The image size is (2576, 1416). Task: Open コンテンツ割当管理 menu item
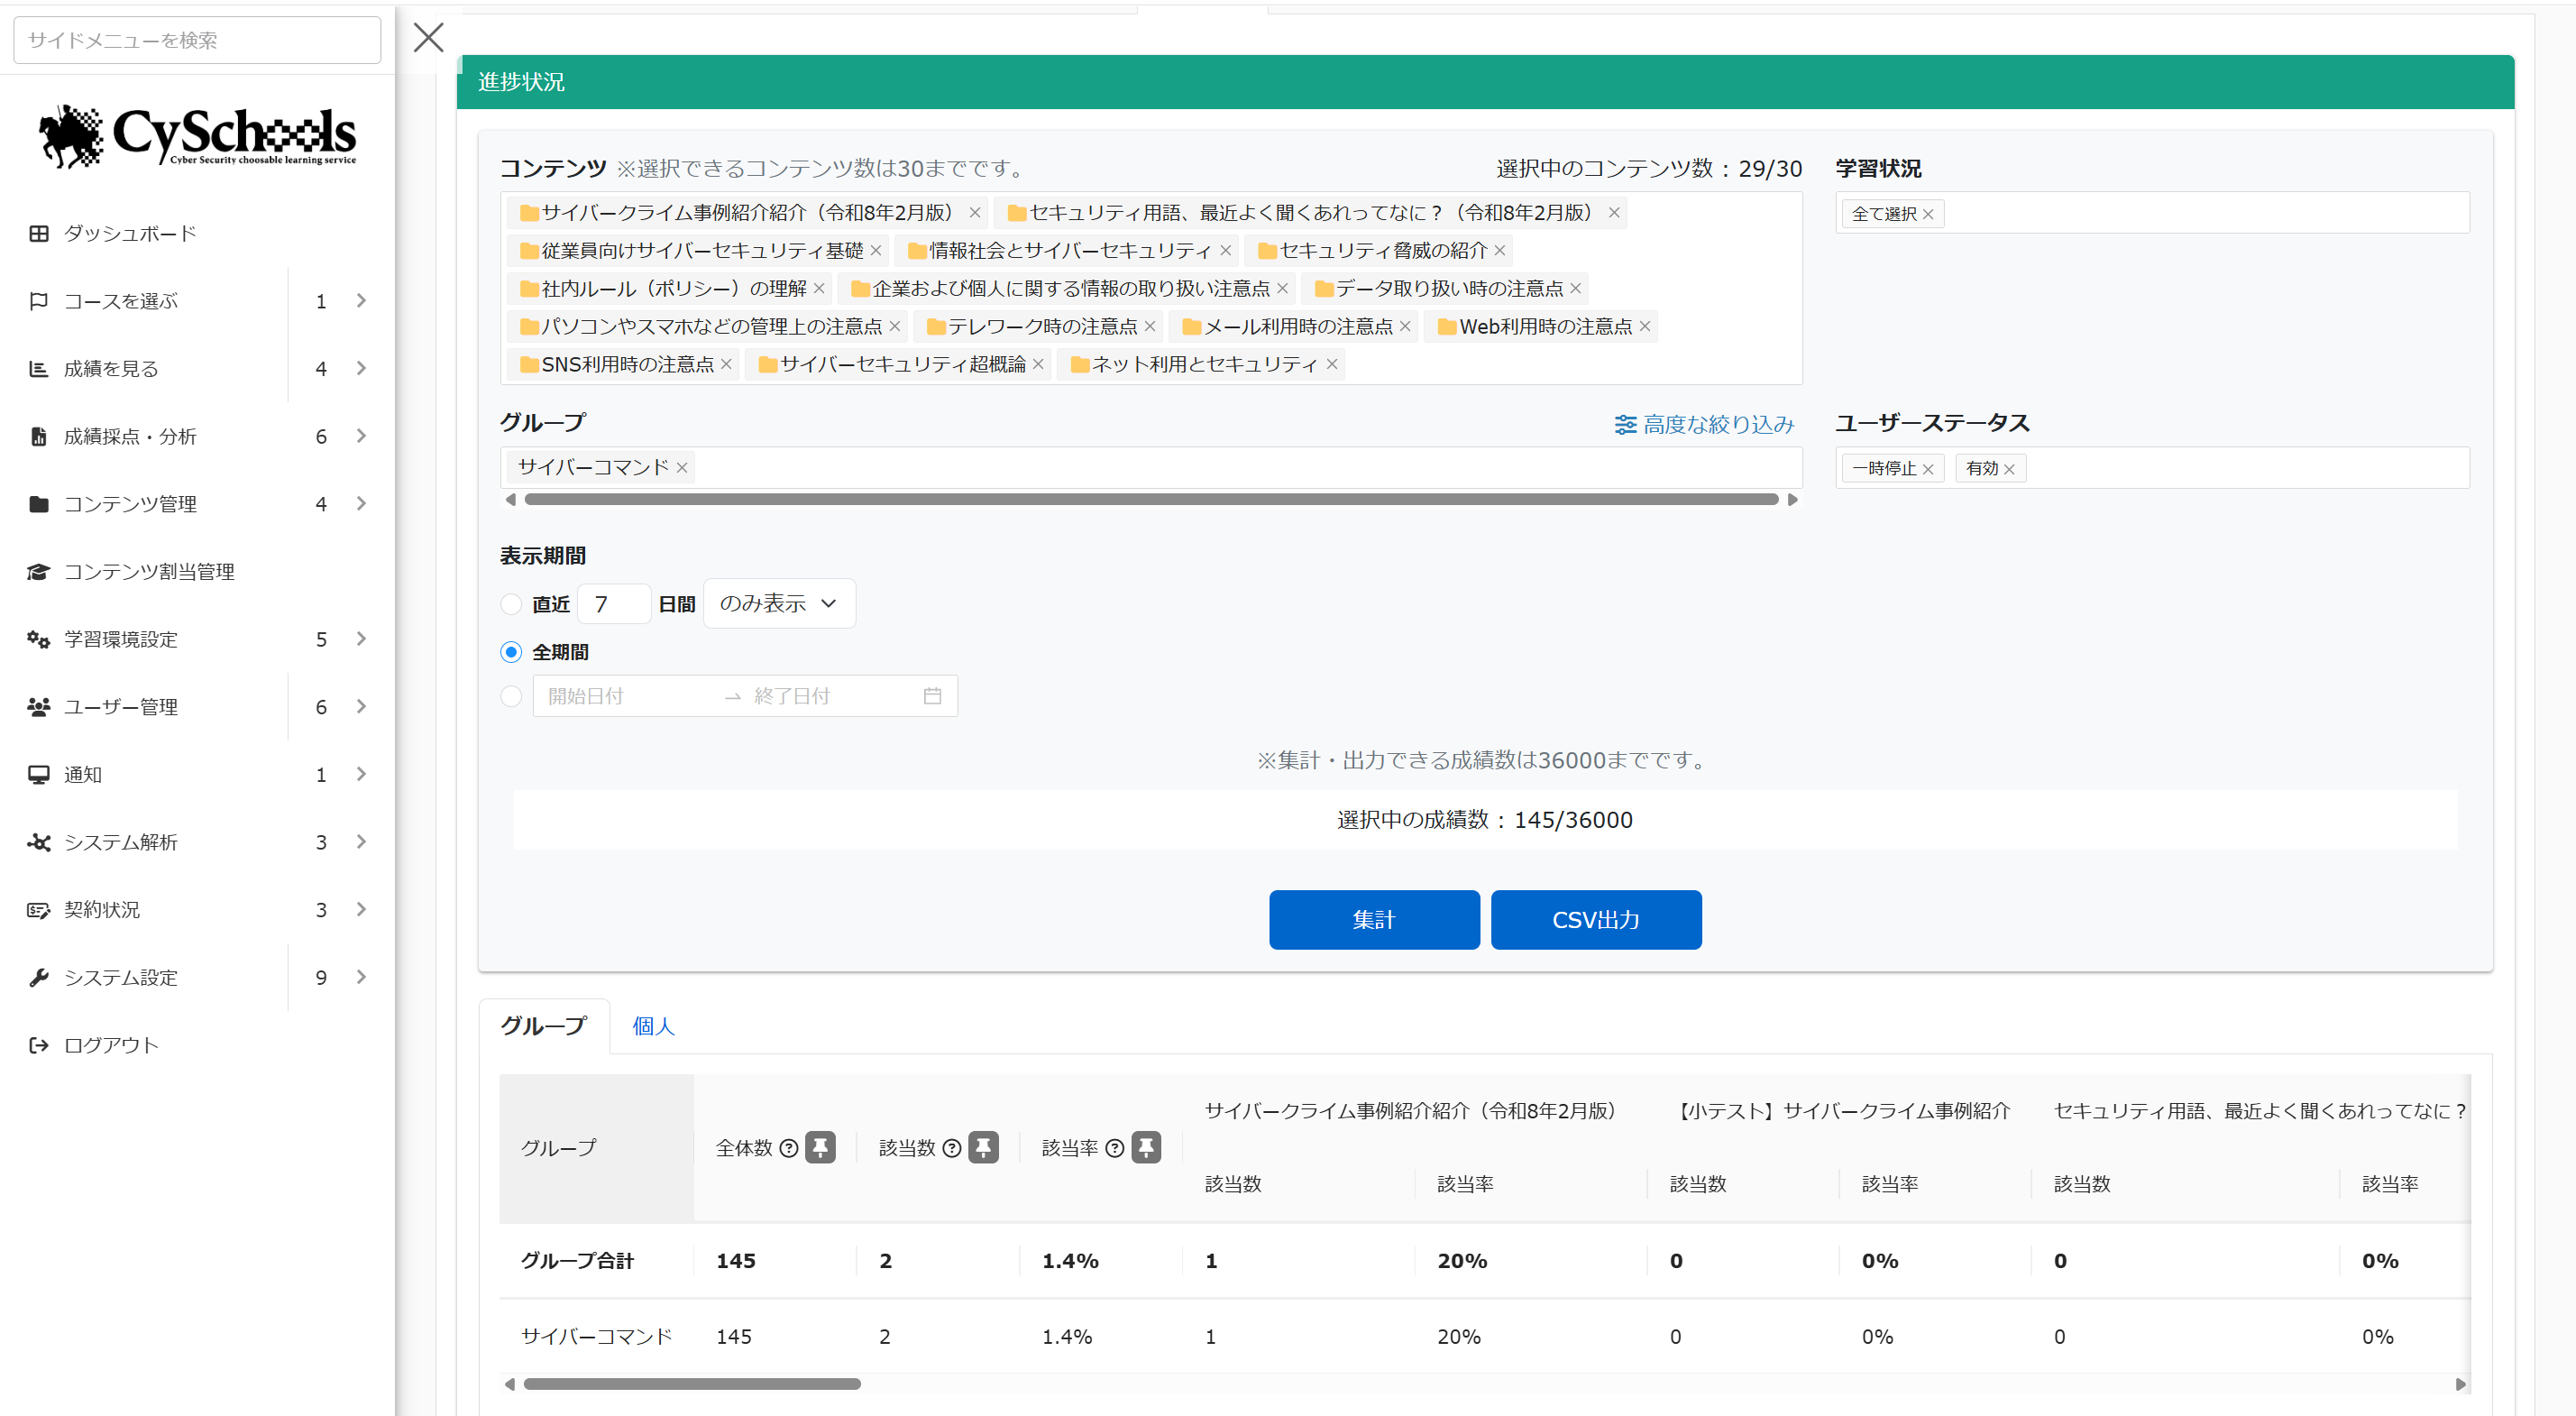point(149,571)
